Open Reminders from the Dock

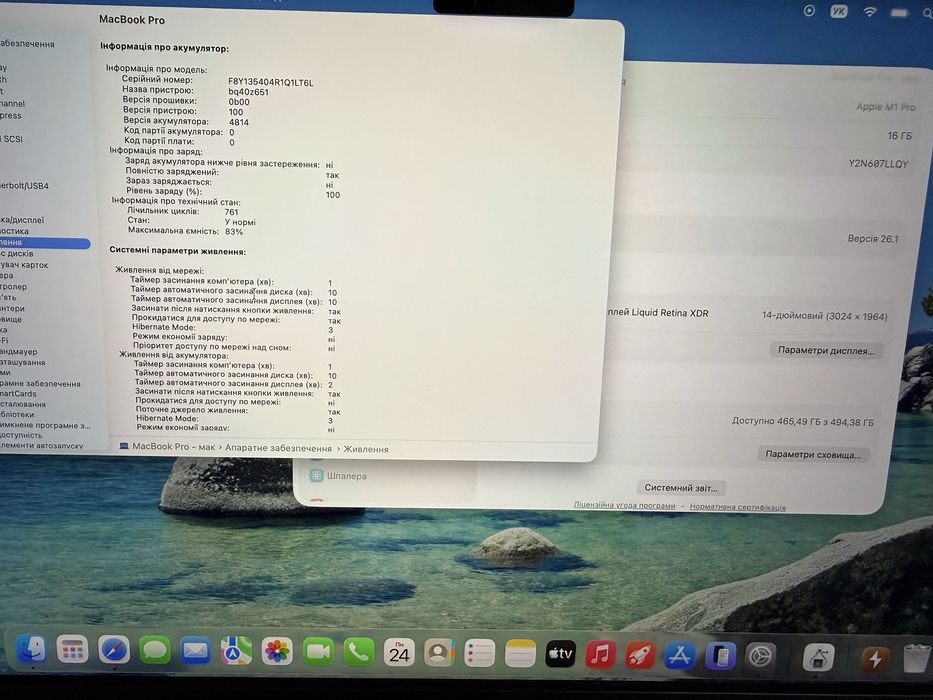pos(480,654)
